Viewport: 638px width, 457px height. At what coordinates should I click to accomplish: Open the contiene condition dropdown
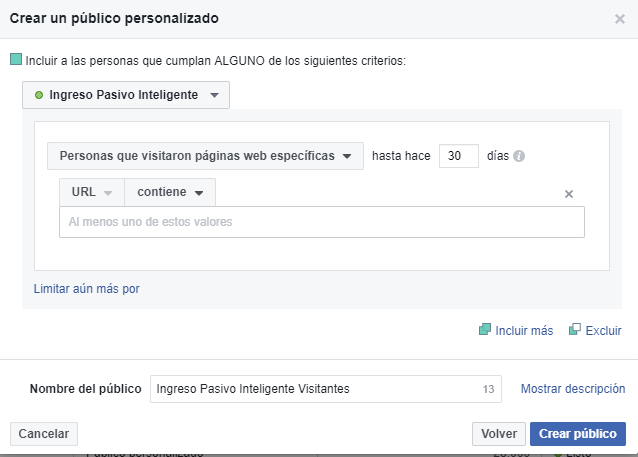click(170, 192)
